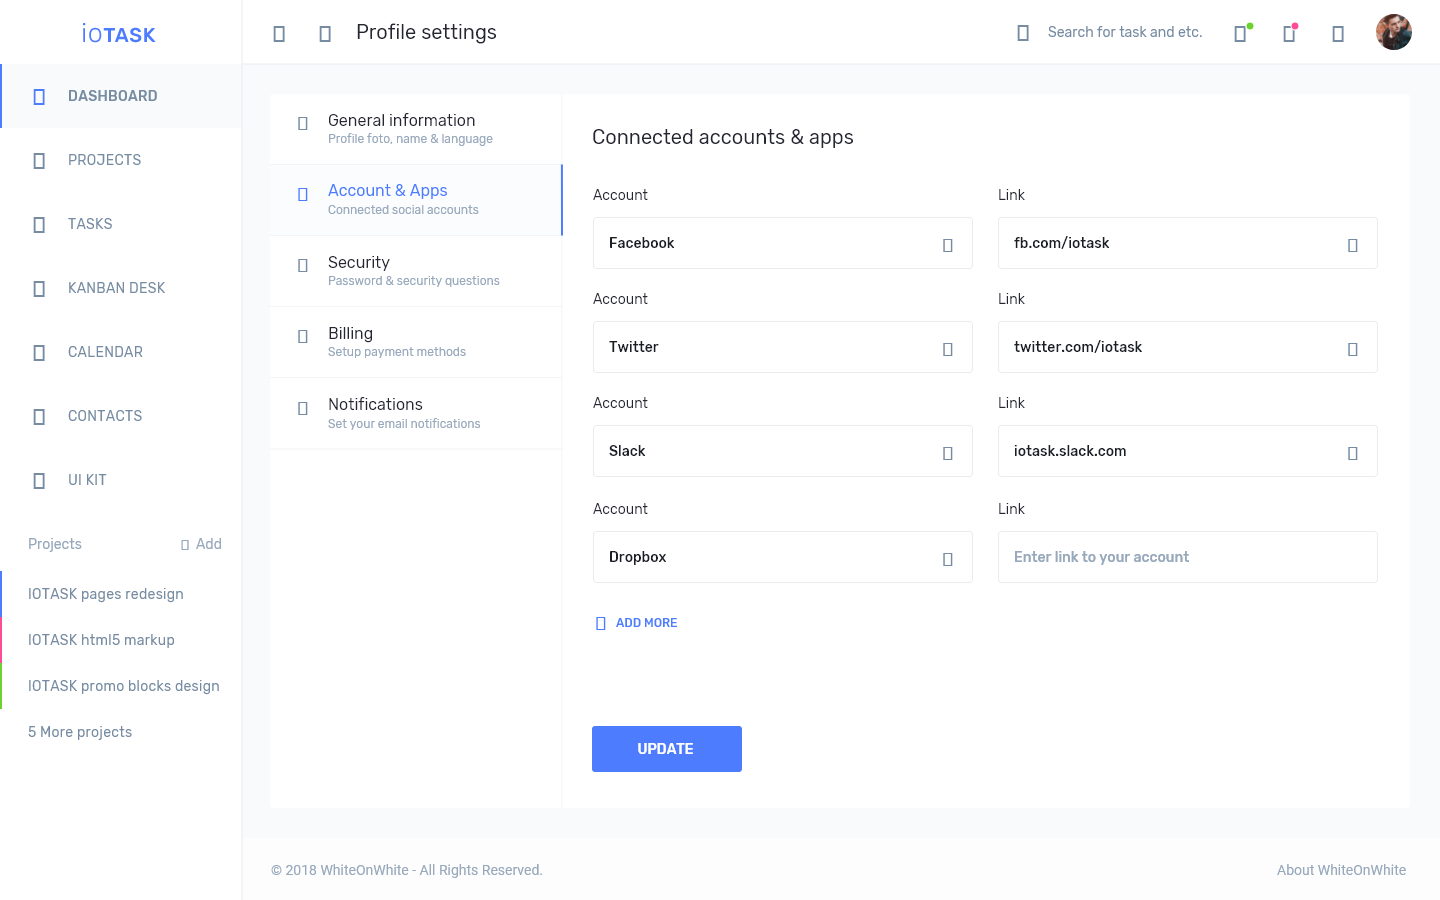
Task: Click the top bar icon with green dot
Action: [x=1241, y=33]
